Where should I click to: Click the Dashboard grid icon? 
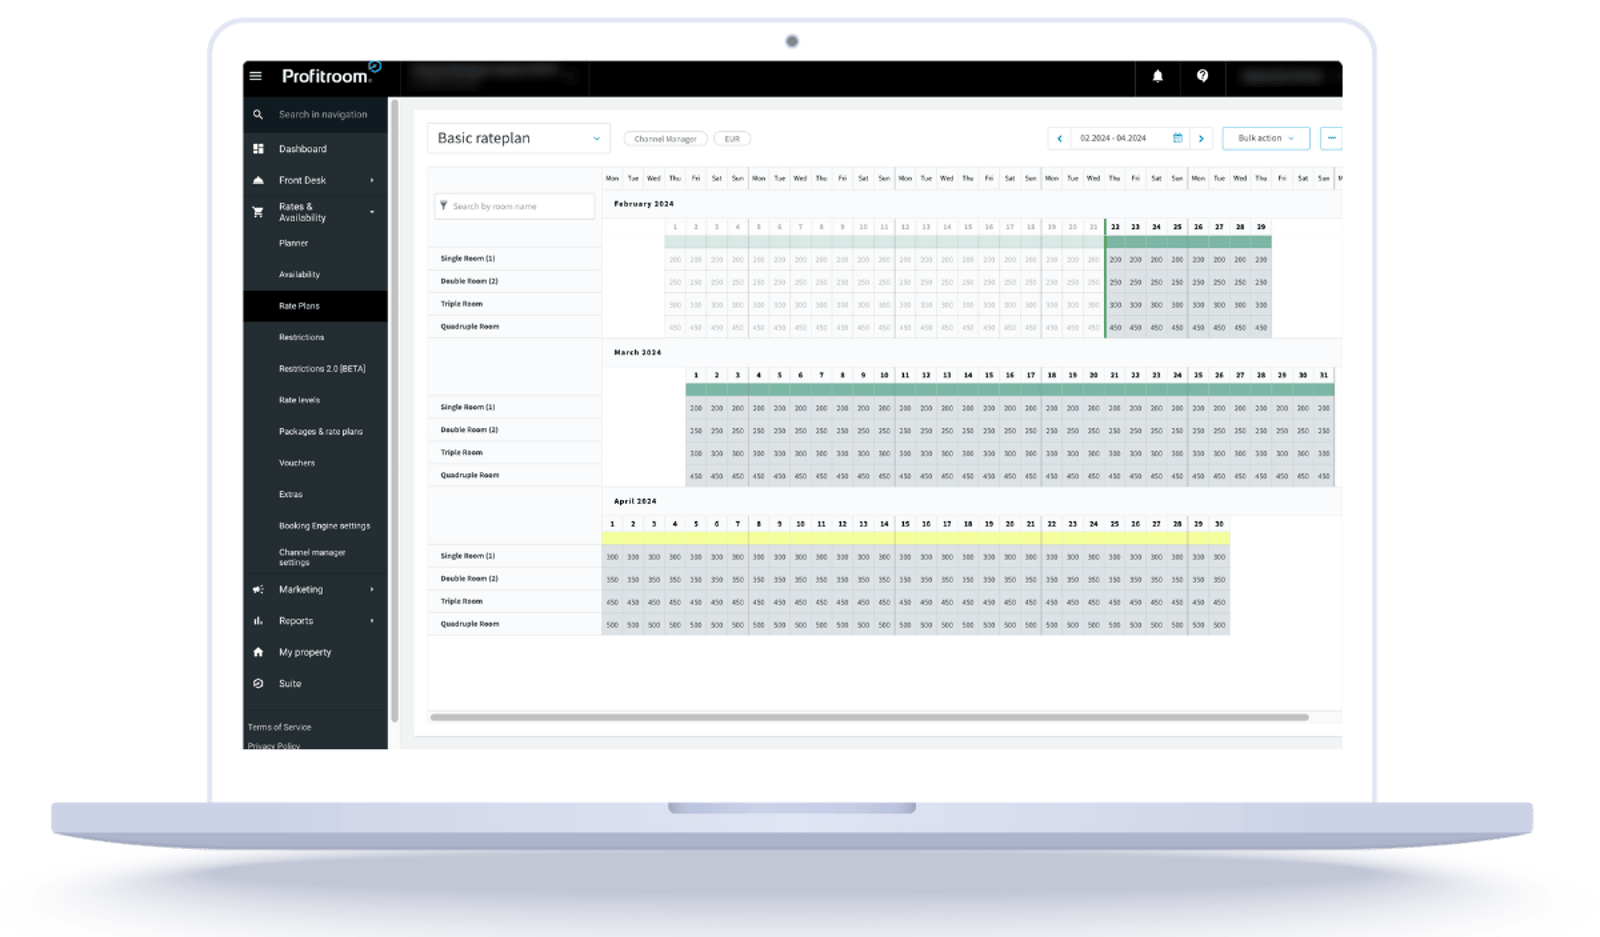click(x=258, y=149)
